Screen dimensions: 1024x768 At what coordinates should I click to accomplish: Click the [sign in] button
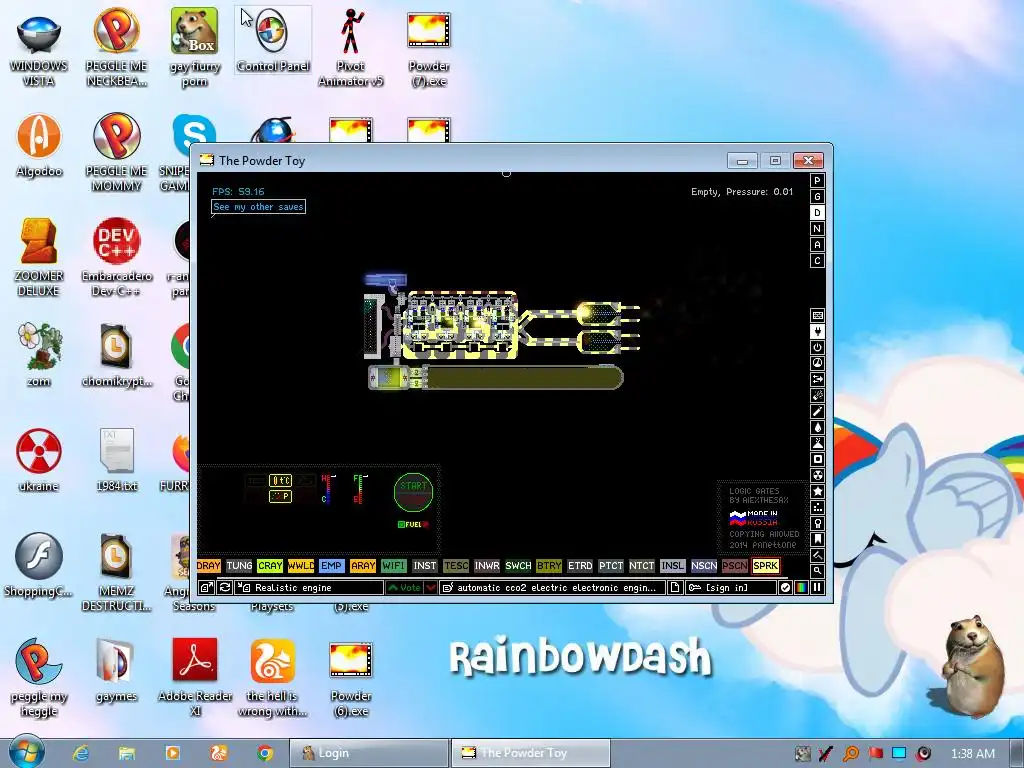tap(730, 588)
